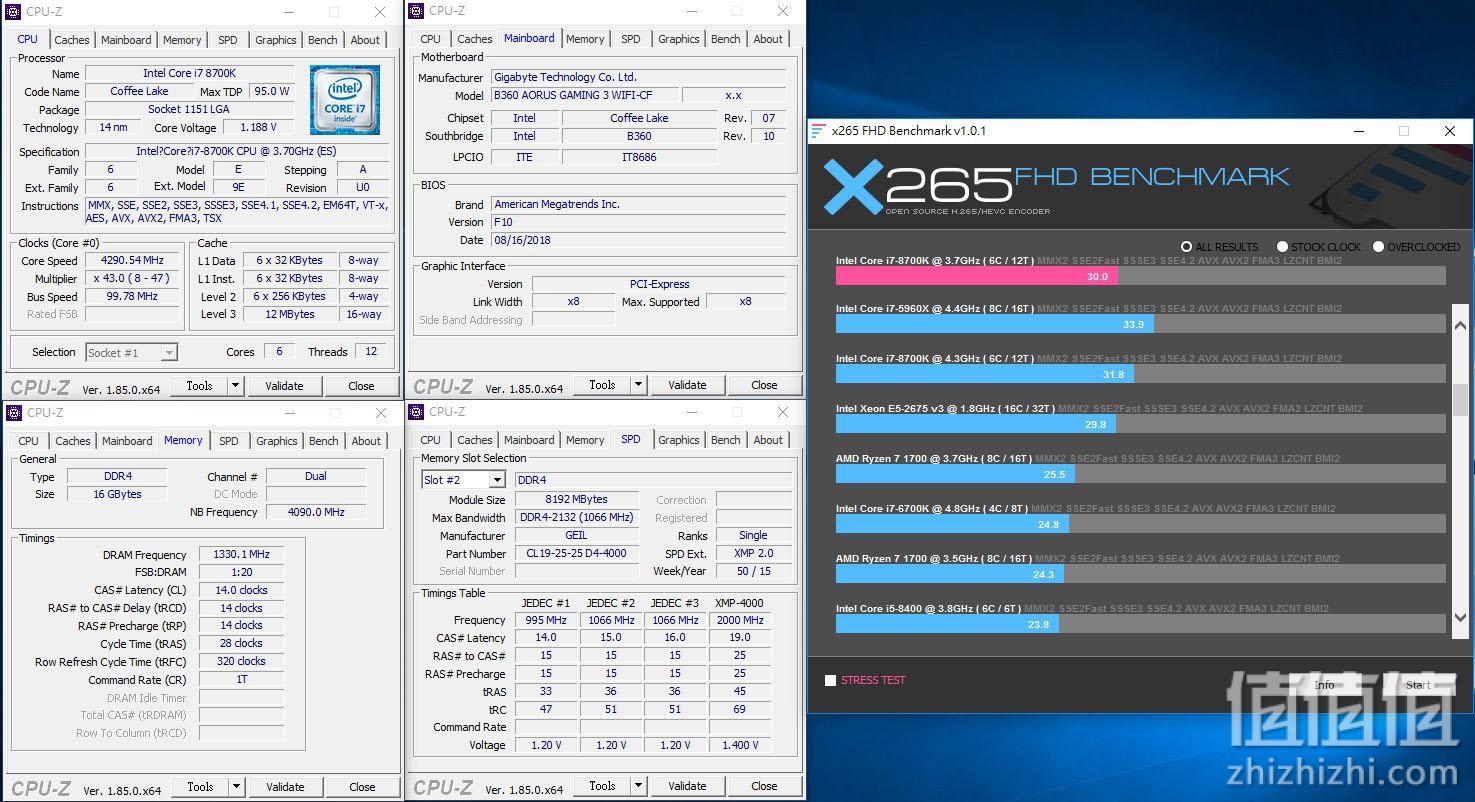Screen dimensions: 1475x802
Task: Open the Bench tab in the CPU window
Action: [x=323, y=40]
